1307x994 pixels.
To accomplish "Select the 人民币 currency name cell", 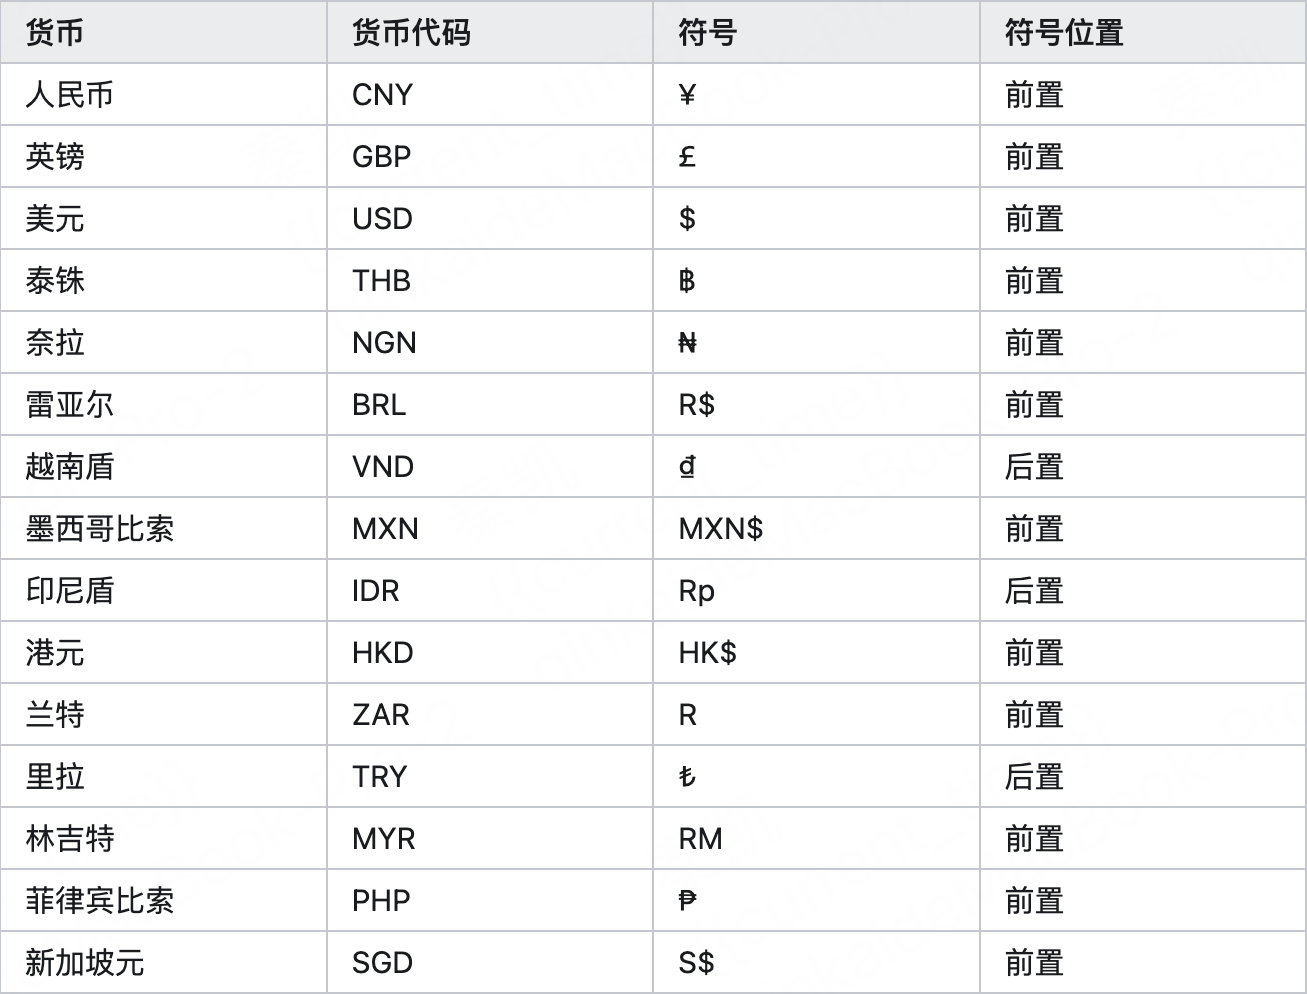I will [x=70, y=95].
